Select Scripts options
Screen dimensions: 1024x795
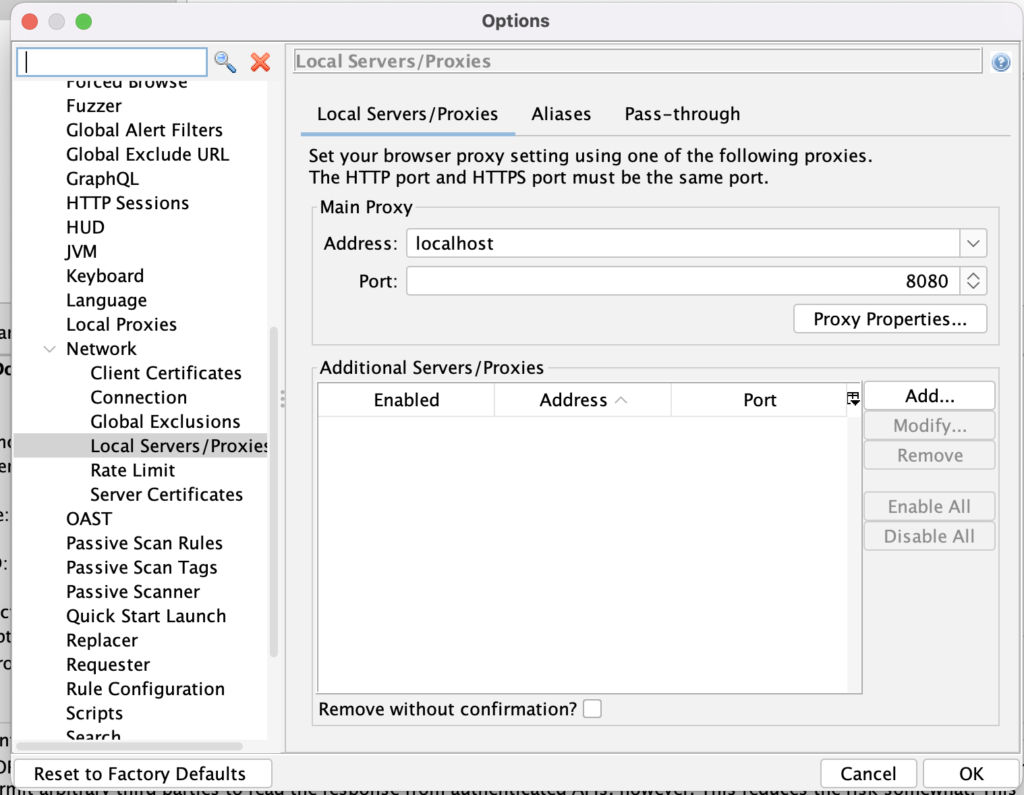pos(95,713)
